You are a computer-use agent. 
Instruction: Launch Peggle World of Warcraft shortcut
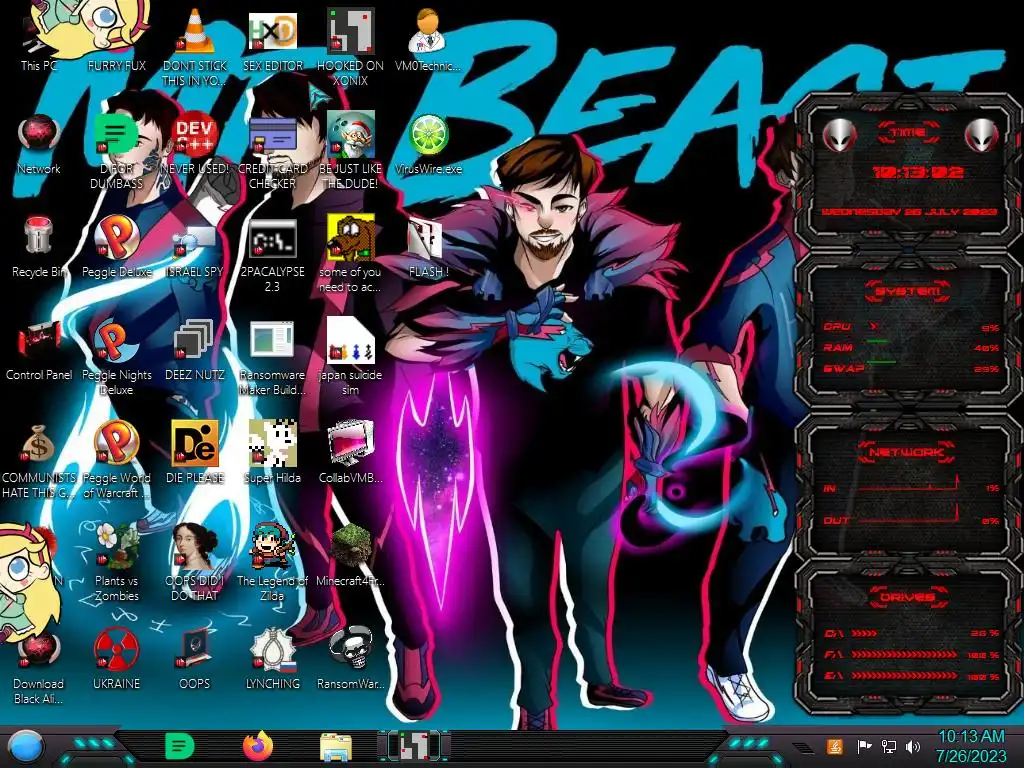116,461
